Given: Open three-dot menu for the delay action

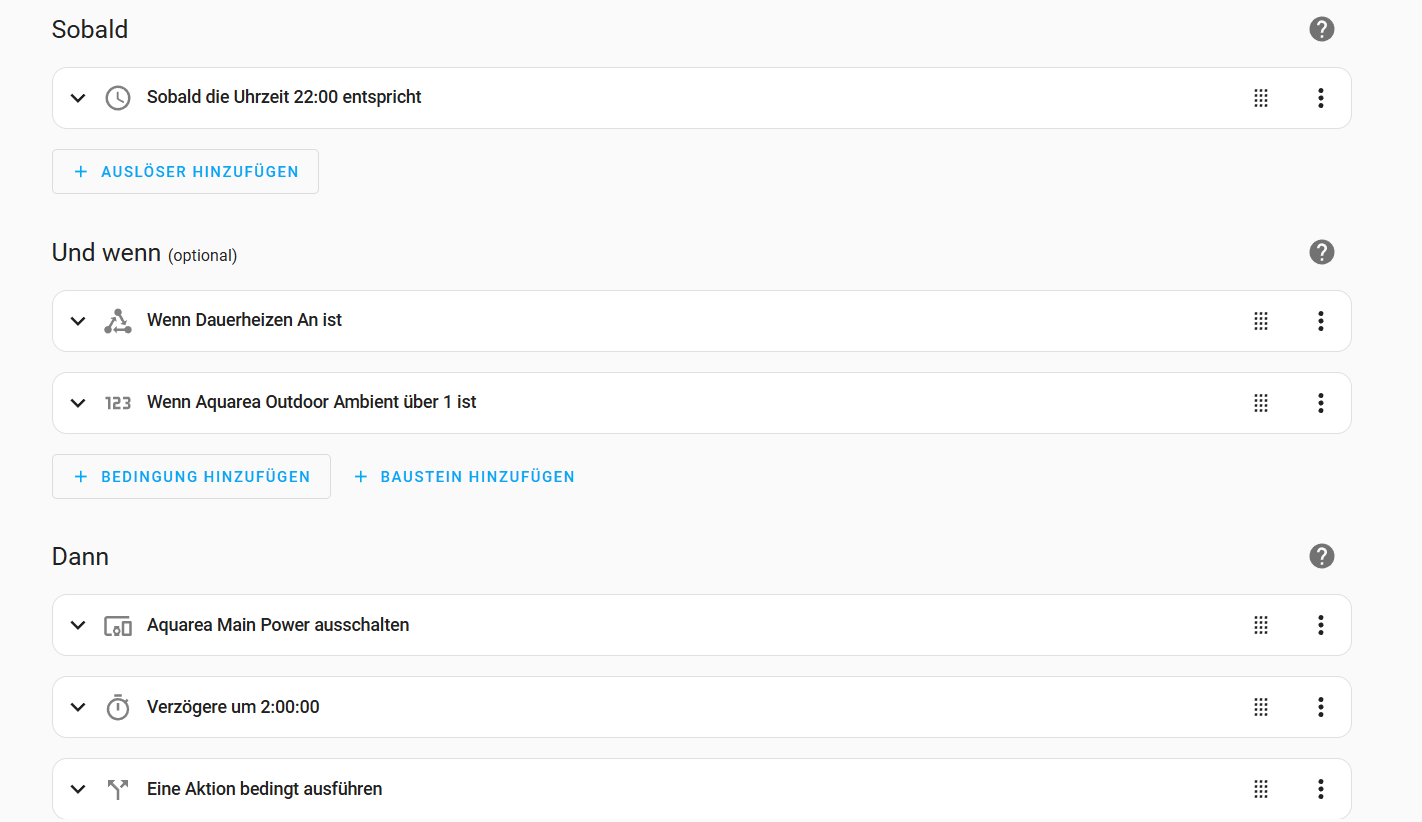Looking at the screenshot, I should tap(1320, 707).
